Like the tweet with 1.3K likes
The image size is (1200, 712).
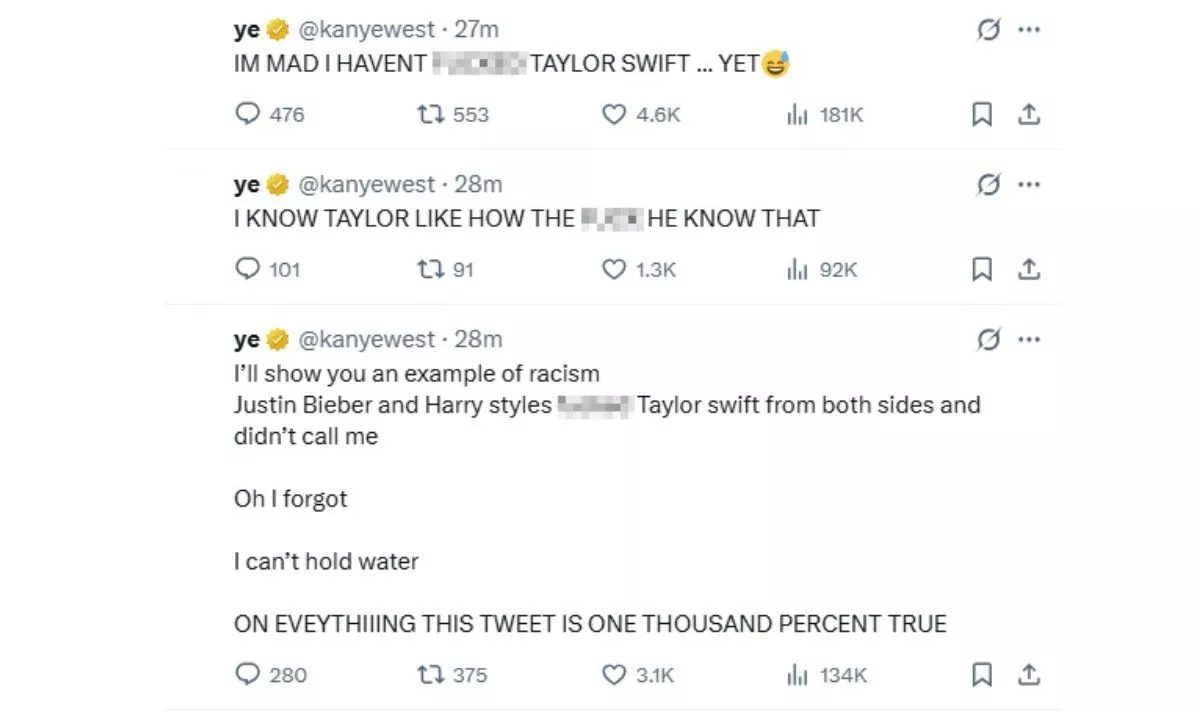pos(613,269)
